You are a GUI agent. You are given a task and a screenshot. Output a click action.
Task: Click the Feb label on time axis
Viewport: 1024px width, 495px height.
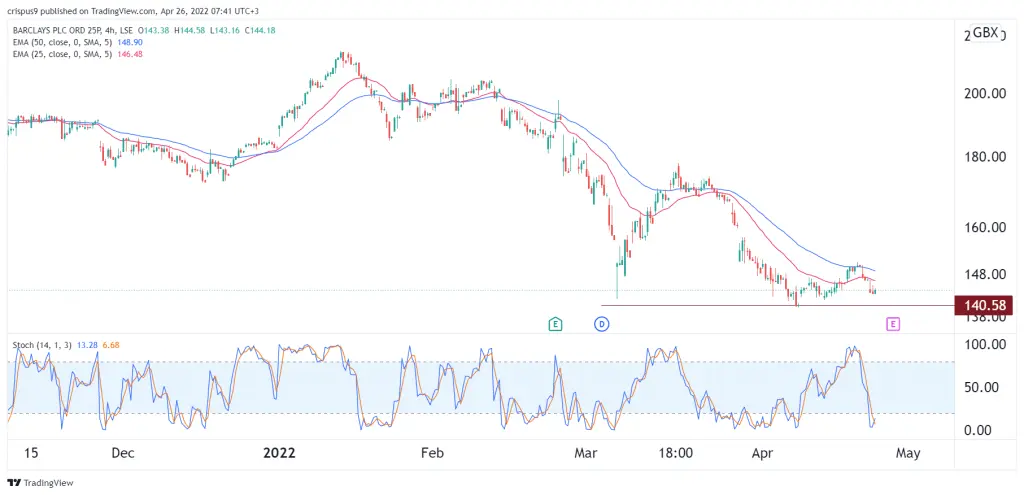433,453
